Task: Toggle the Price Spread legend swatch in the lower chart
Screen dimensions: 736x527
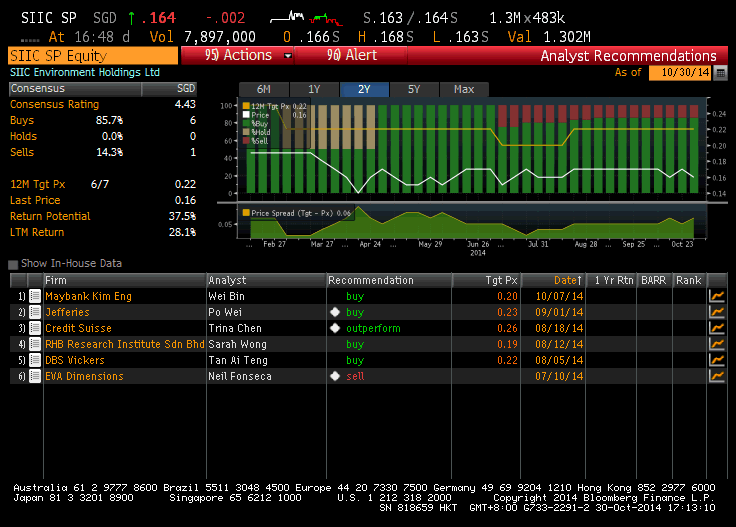Action: [246, 213]
